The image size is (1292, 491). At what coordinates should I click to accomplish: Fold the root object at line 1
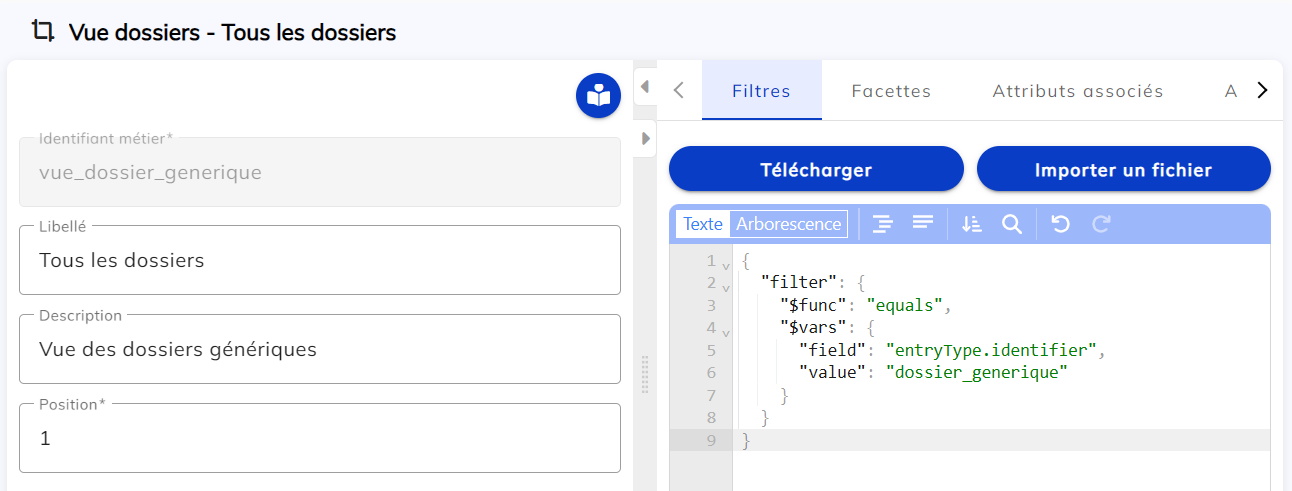pos(726,265)
